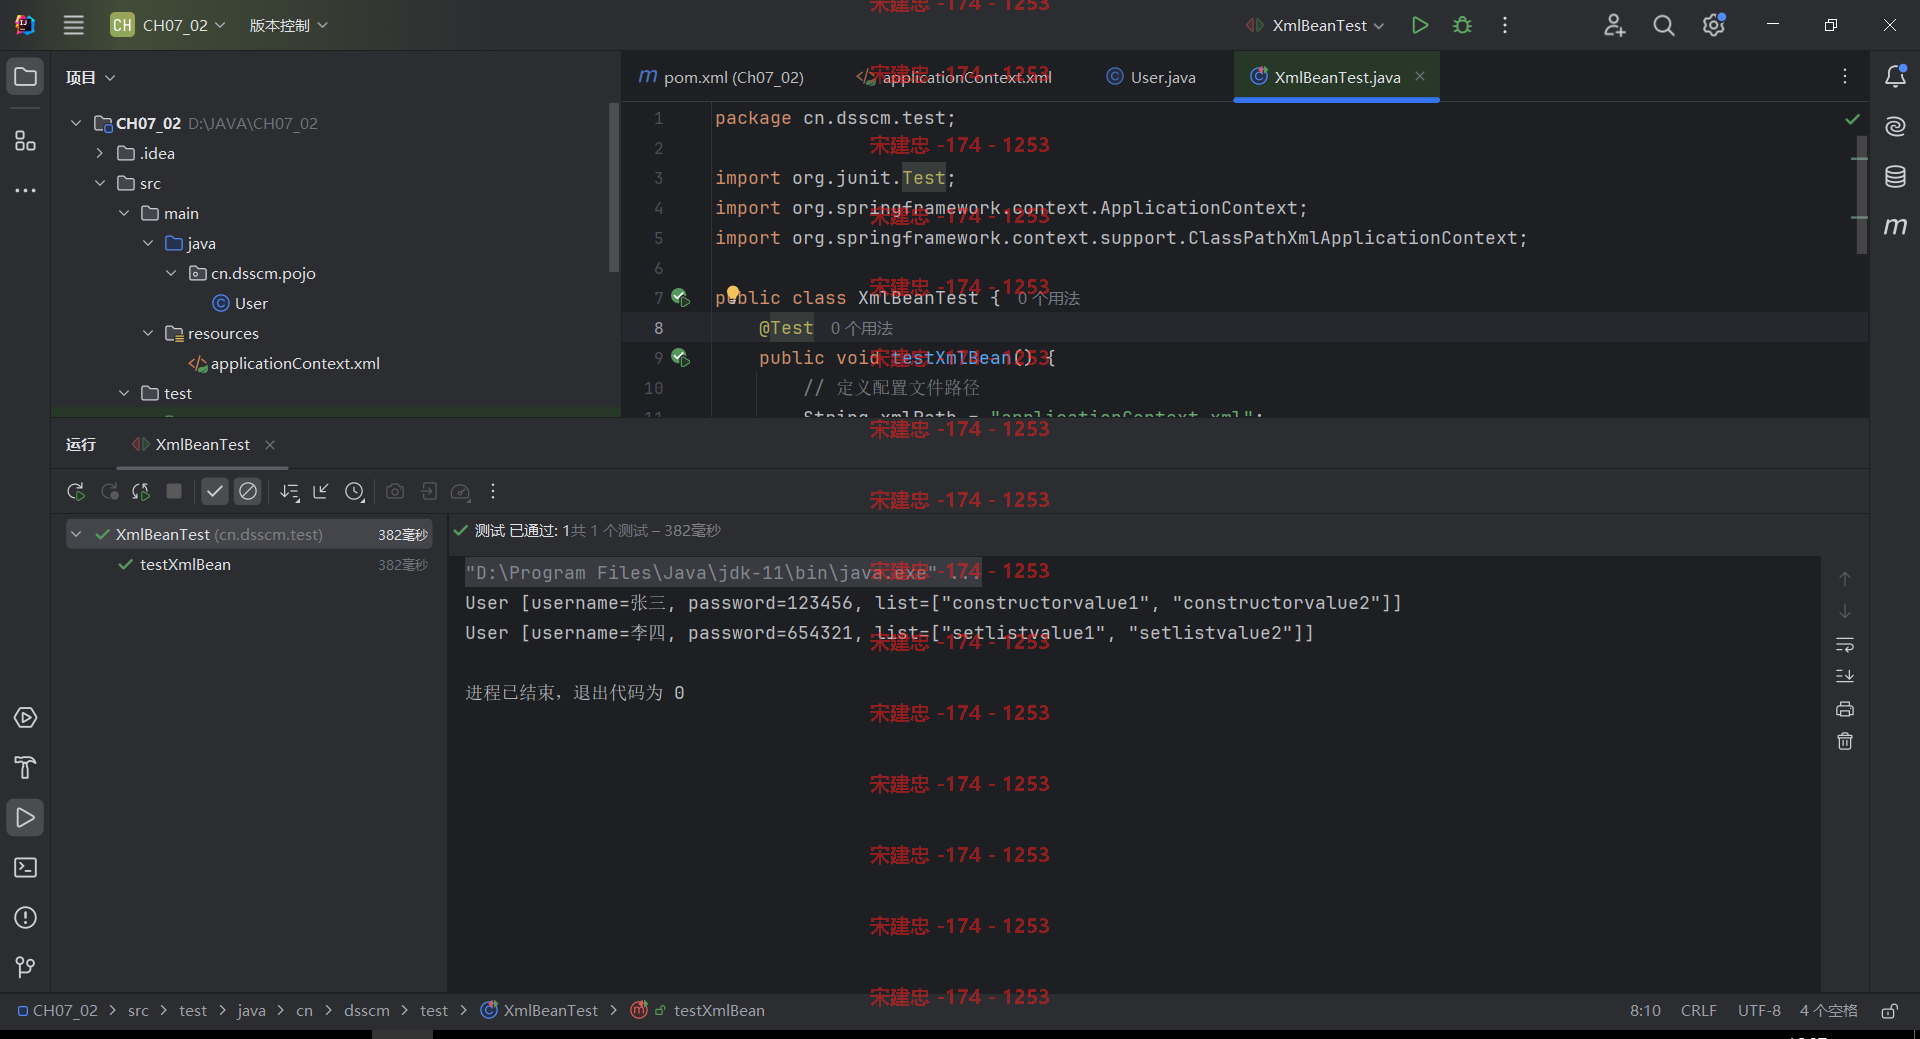Clear console with trash icon

click(x=1845, y=741)
